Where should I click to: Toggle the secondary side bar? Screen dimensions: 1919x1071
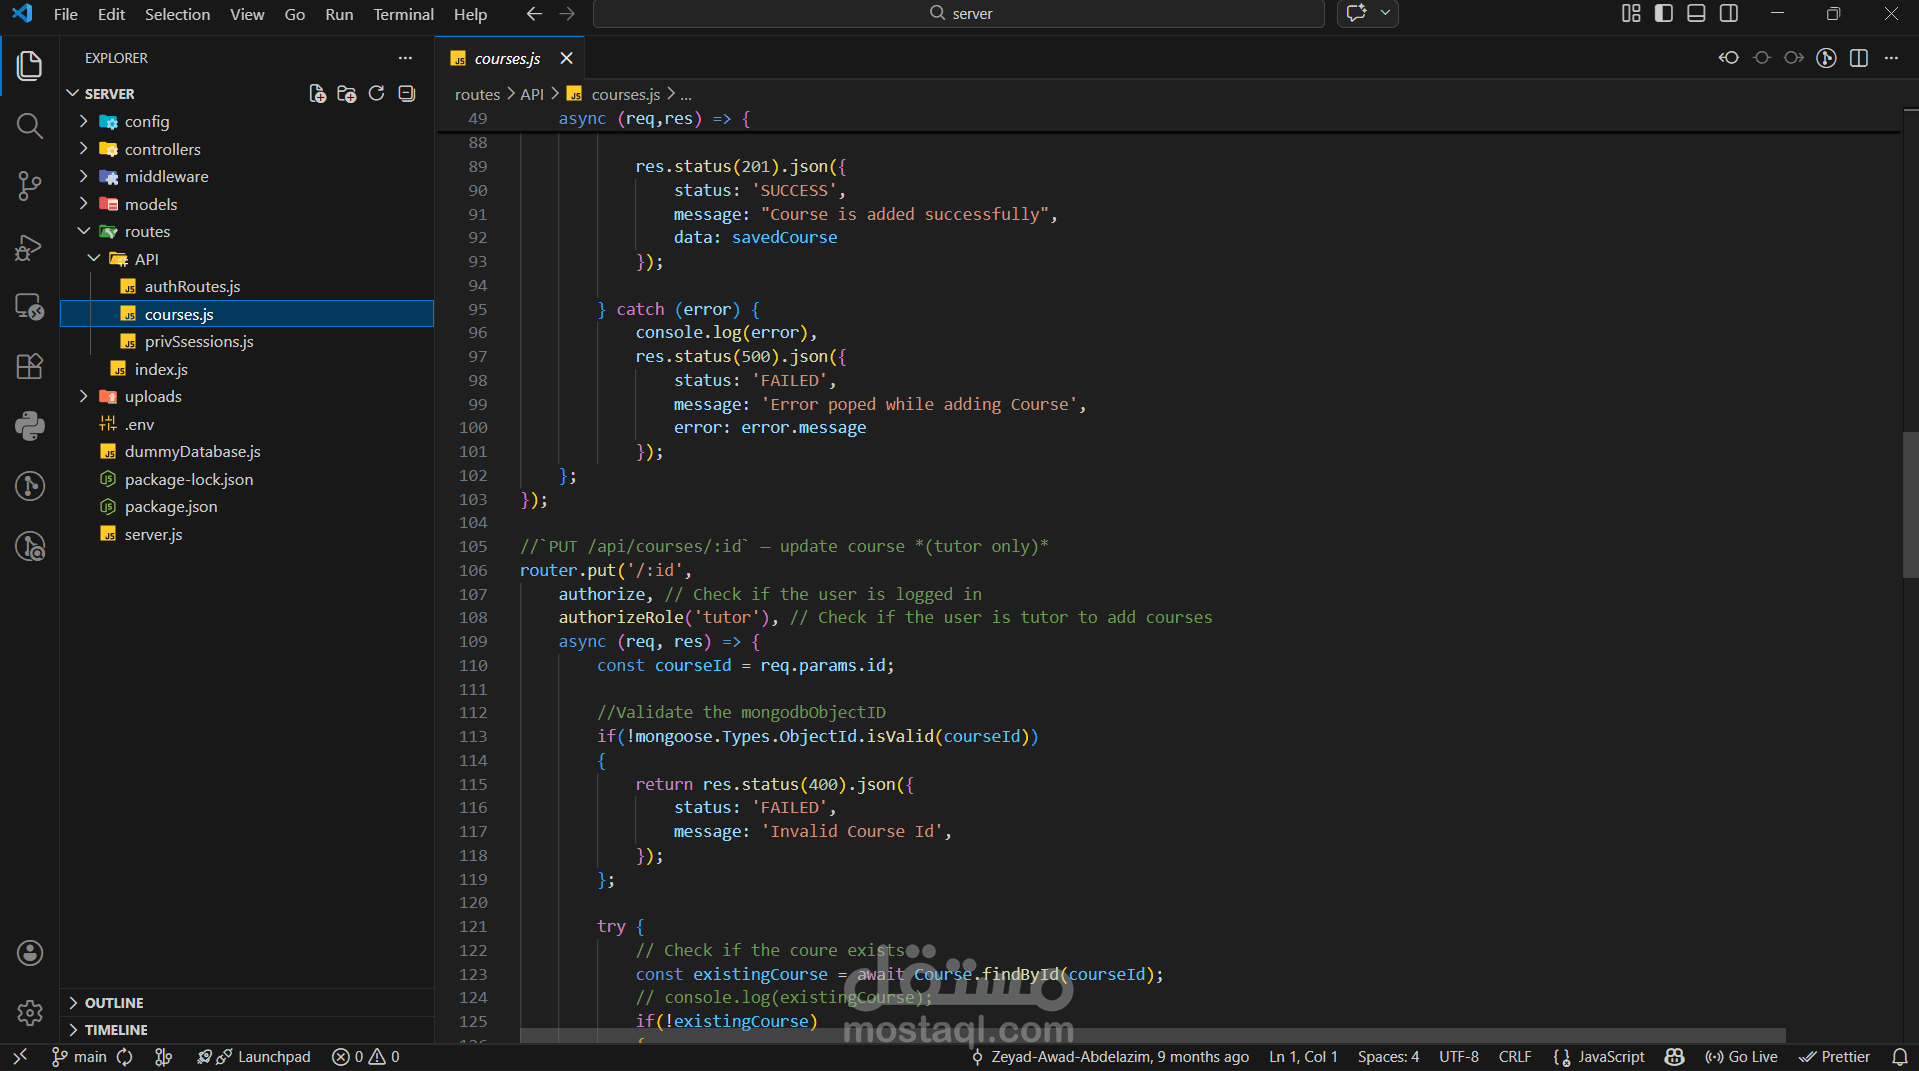1728,13
